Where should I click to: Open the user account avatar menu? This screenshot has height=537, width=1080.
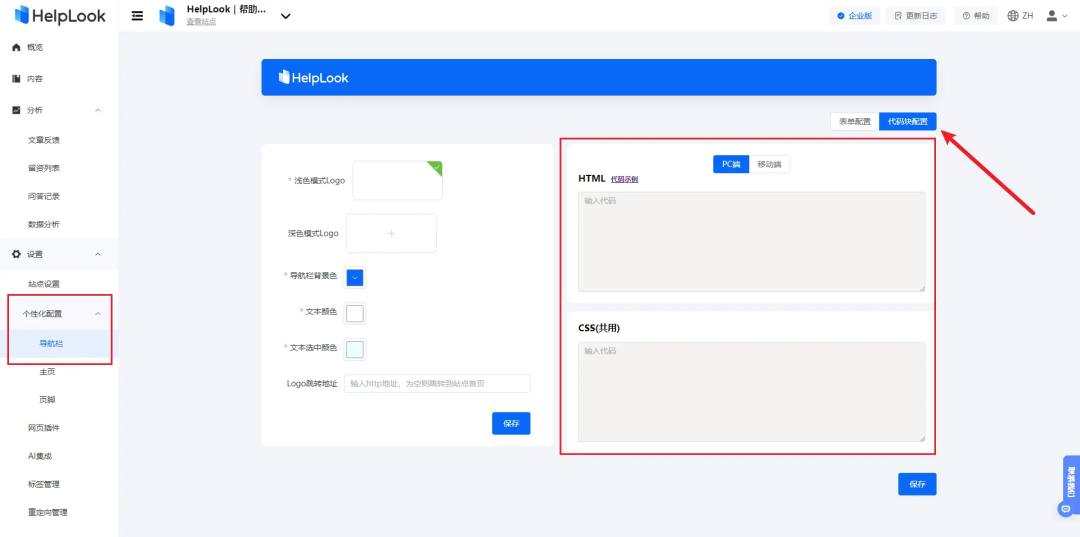[x=1057, y=16]
